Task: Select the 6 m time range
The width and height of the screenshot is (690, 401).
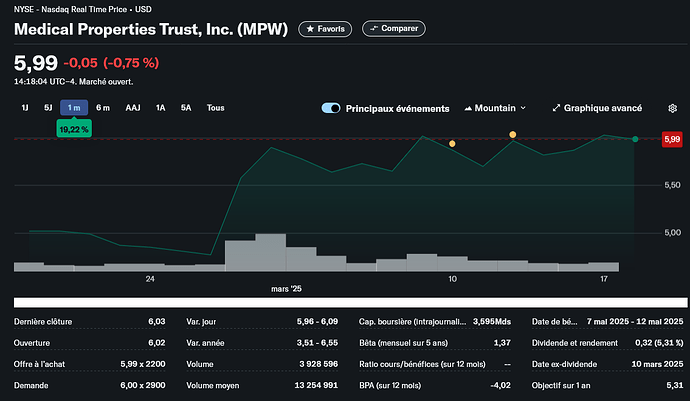Action: point(103,108)
